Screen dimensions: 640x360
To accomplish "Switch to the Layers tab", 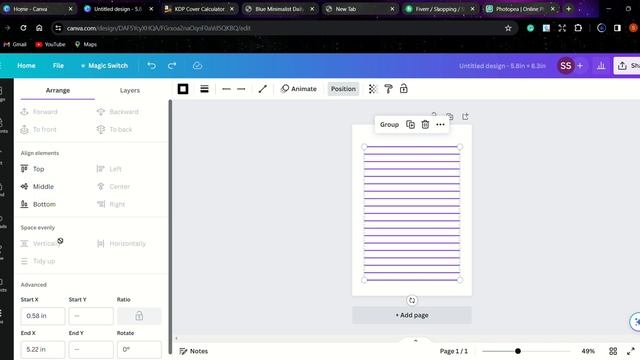I will point(130,90).
